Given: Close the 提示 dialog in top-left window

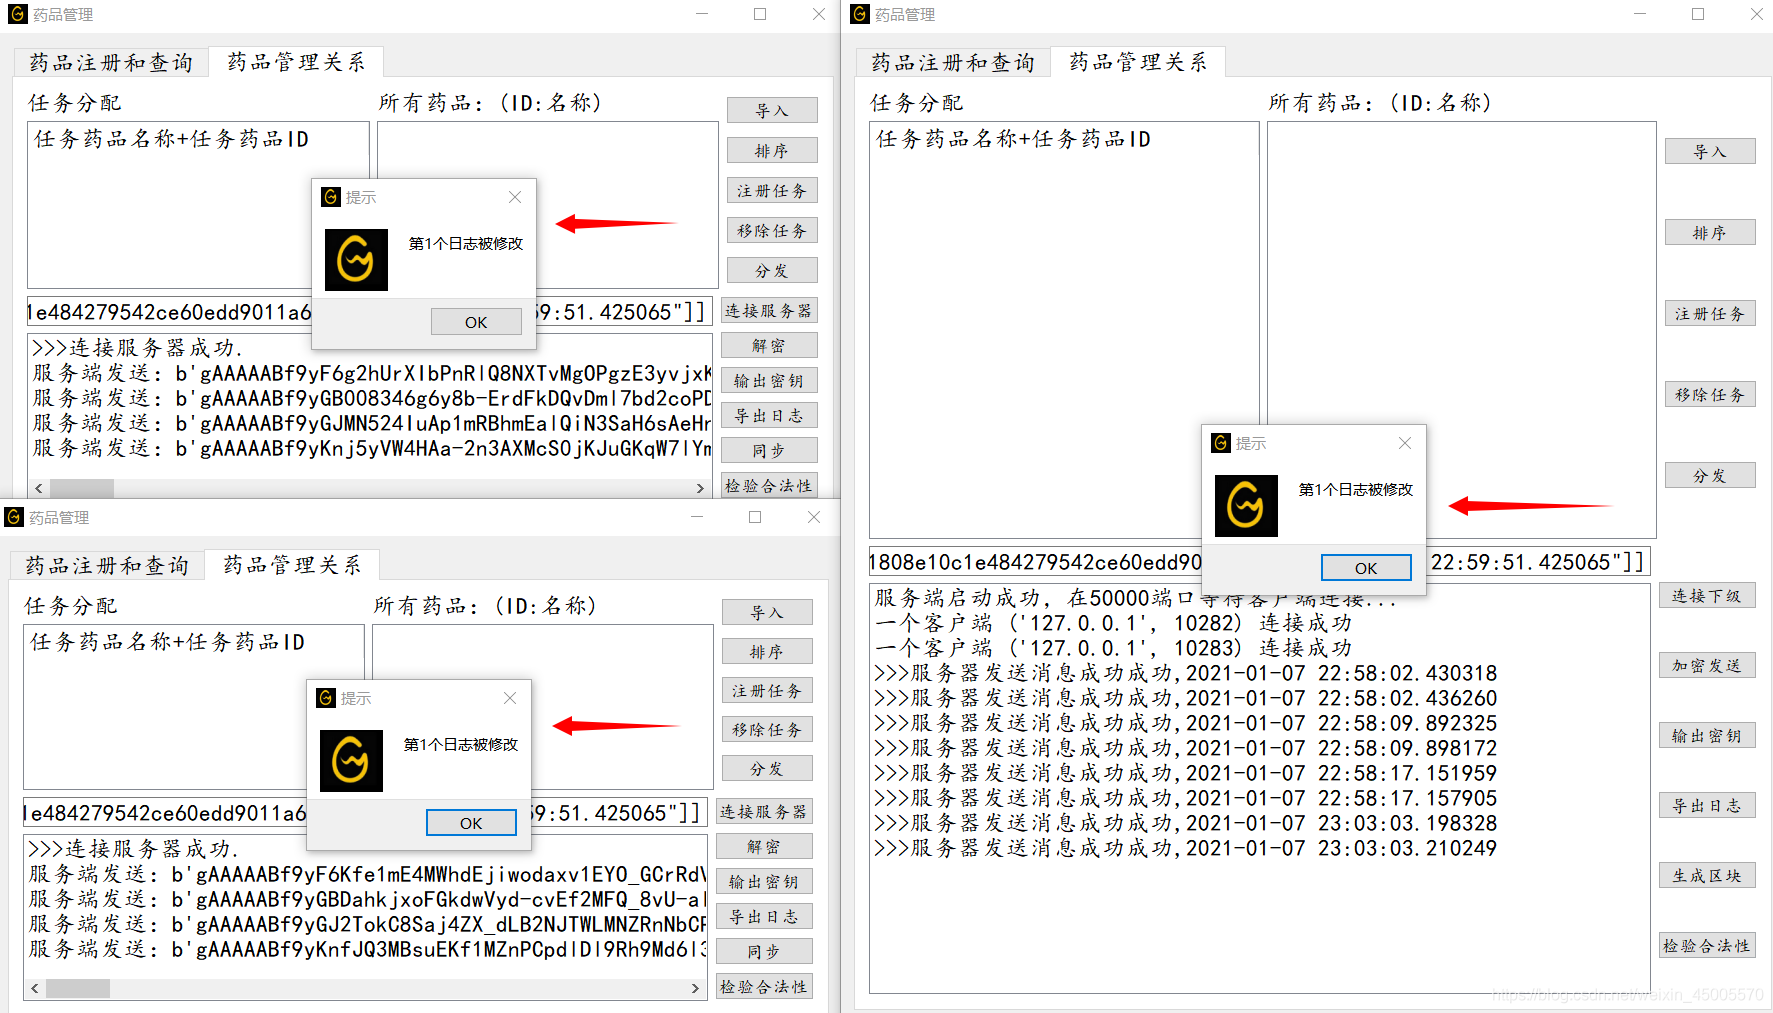Looking at the screenshot, I should tap(515, 197).
